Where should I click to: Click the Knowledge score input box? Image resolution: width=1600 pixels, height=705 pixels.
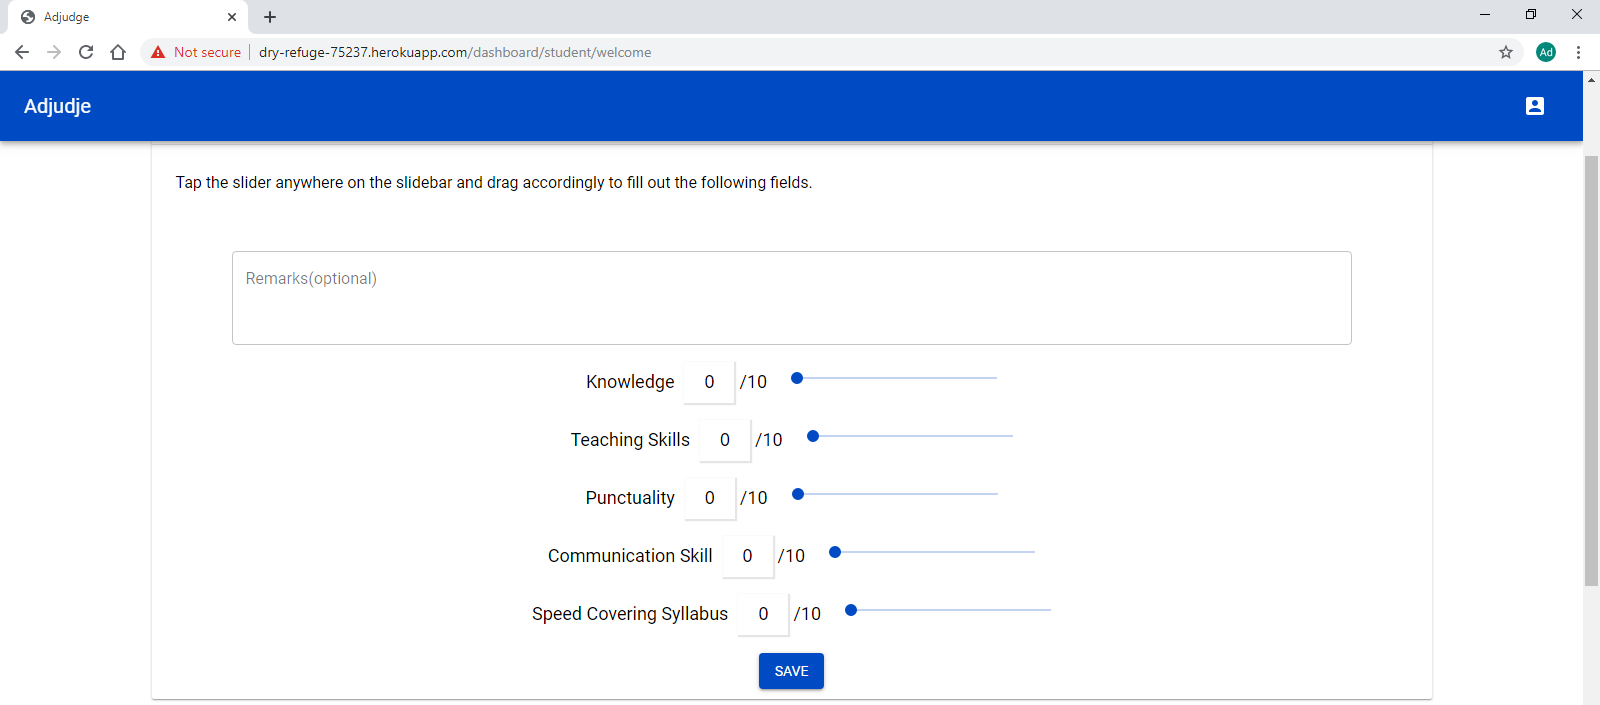(709, 382)
